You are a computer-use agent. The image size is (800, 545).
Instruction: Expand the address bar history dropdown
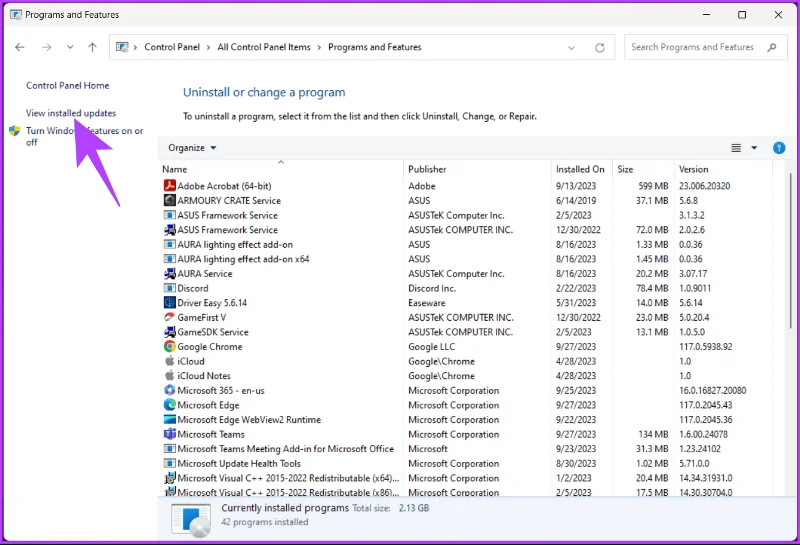tap(571, 47)
